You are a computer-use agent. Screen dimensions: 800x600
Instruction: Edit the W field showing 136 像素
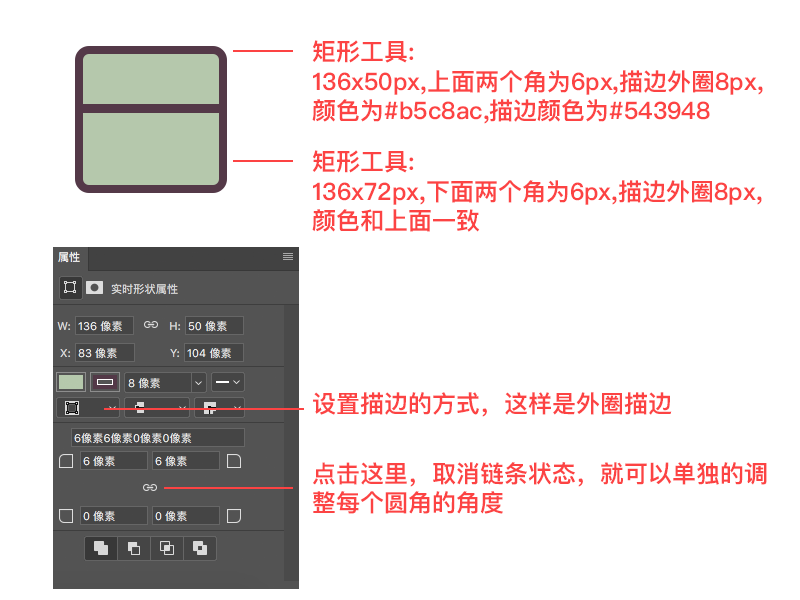tap(105, 326)
